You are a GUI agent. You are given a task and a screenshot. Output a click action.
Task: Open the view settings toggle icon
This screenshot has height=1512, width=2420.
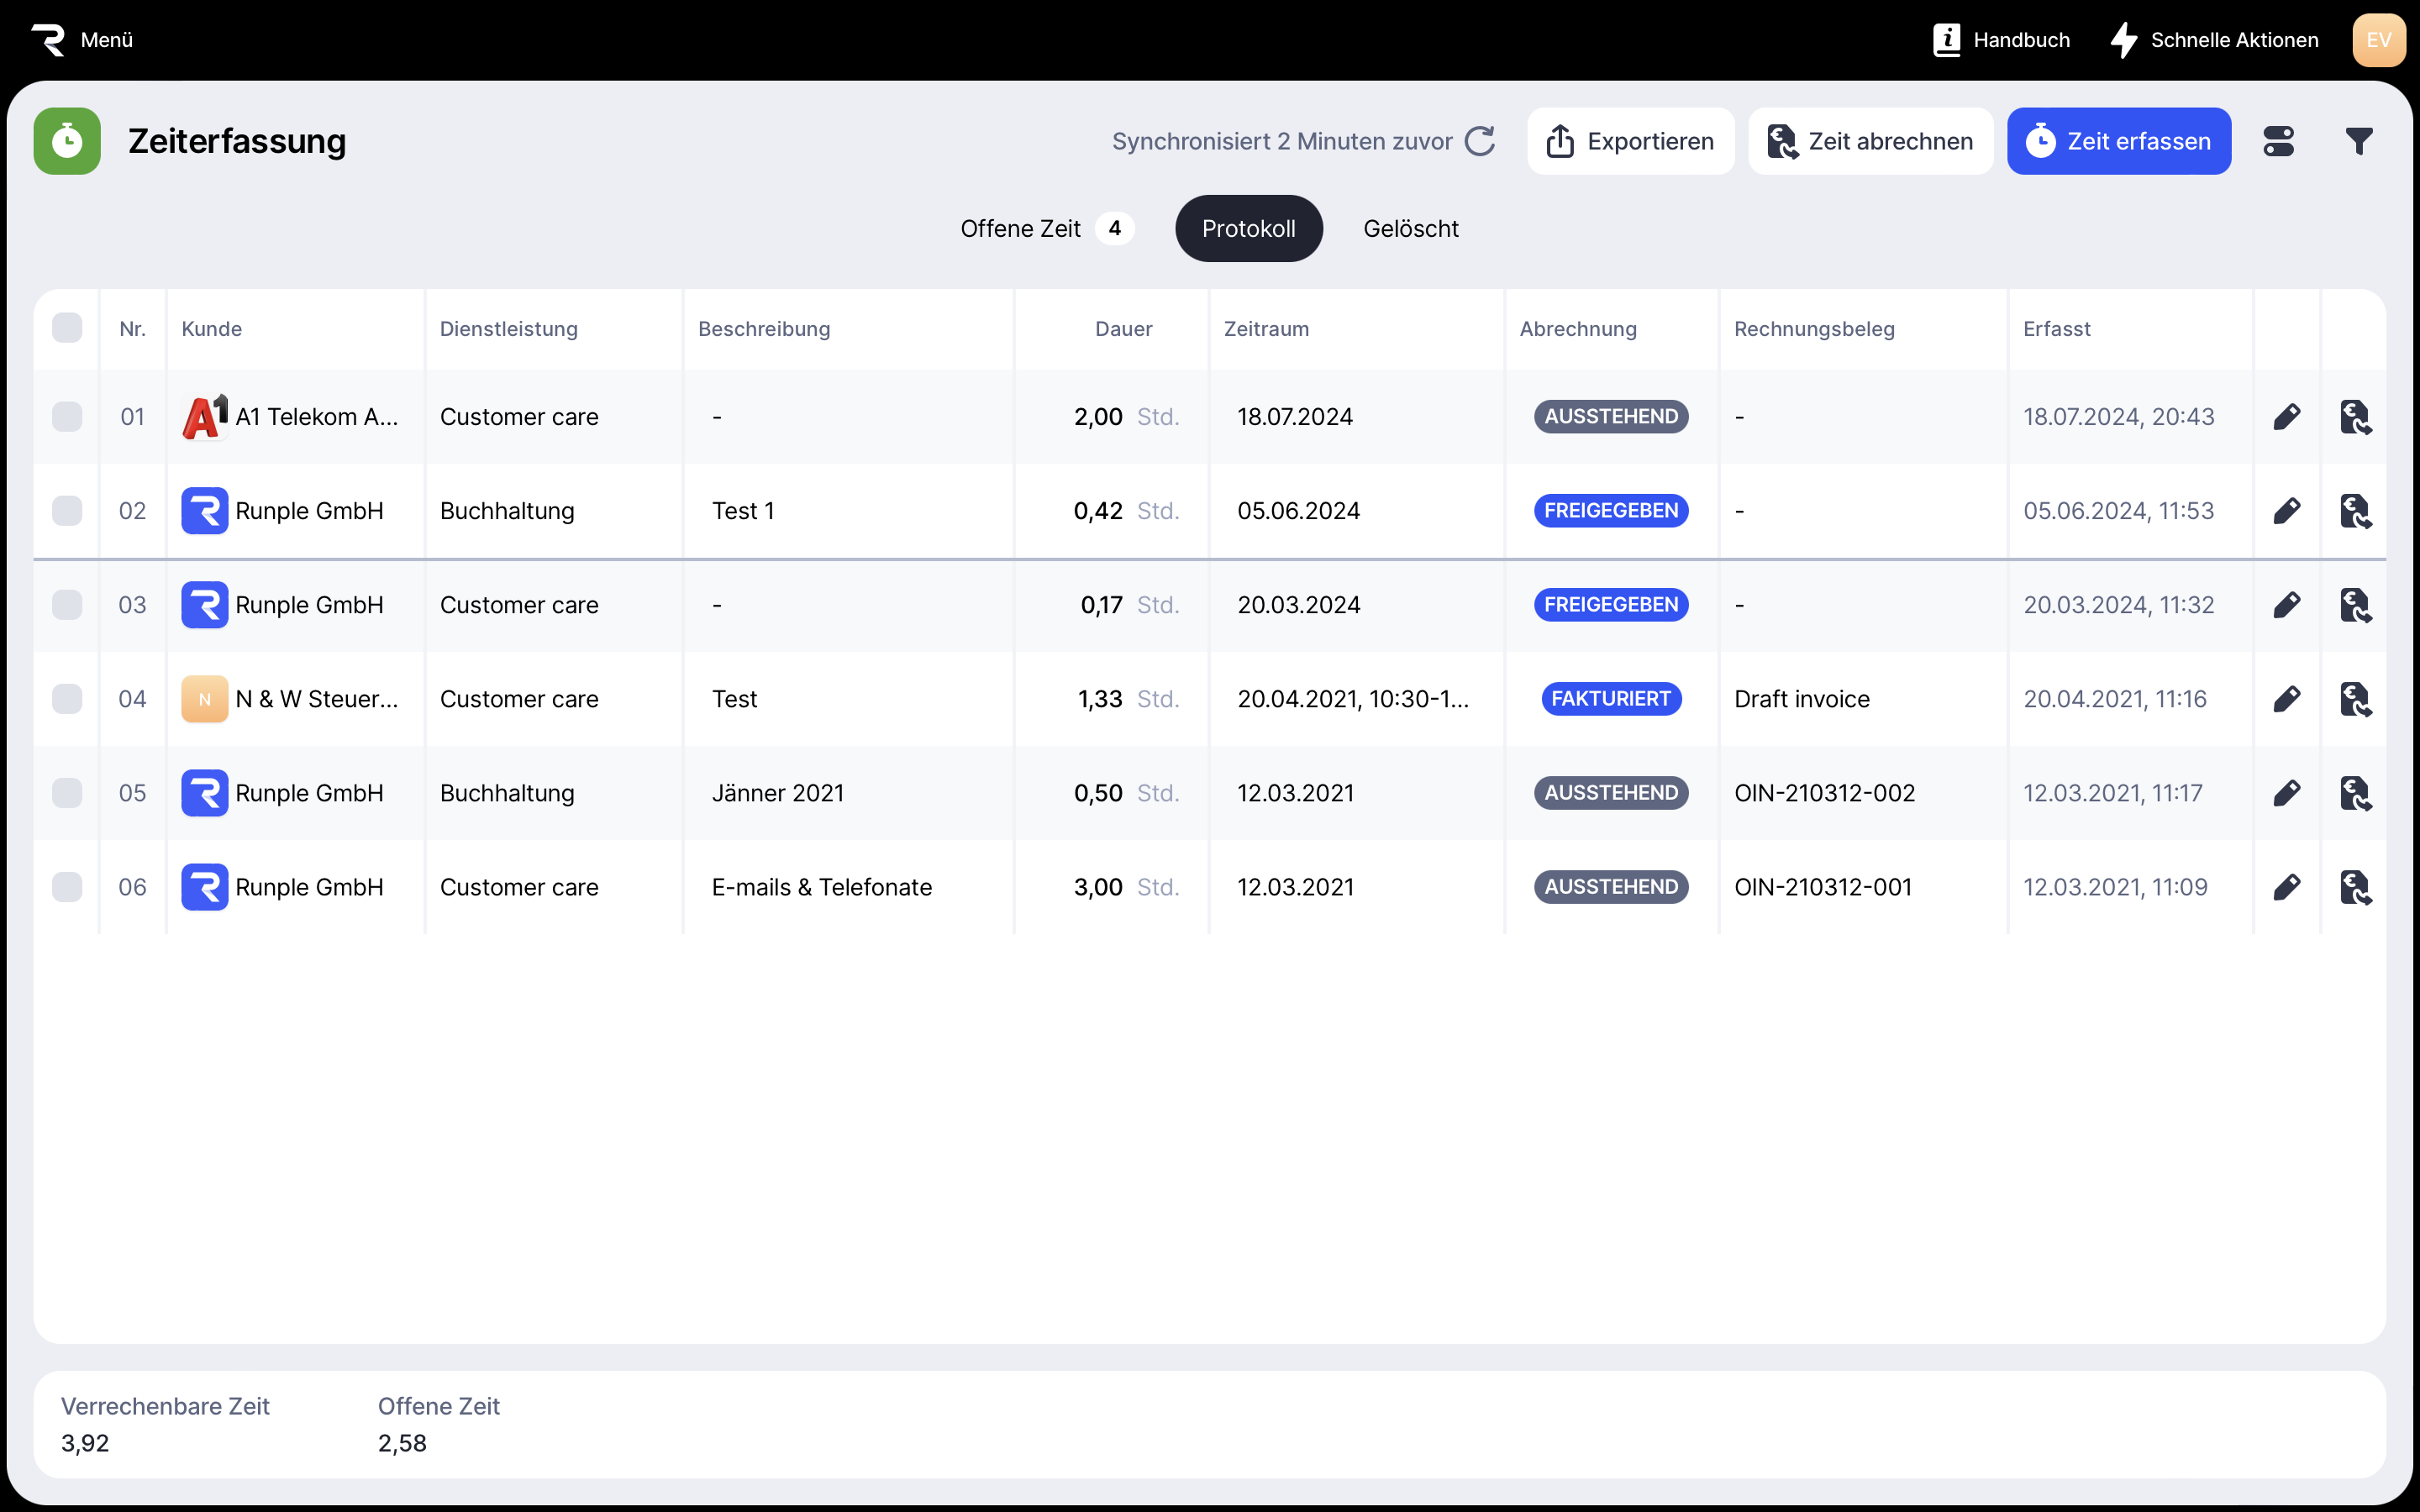pyautogui.click(x=2278, y=141)
